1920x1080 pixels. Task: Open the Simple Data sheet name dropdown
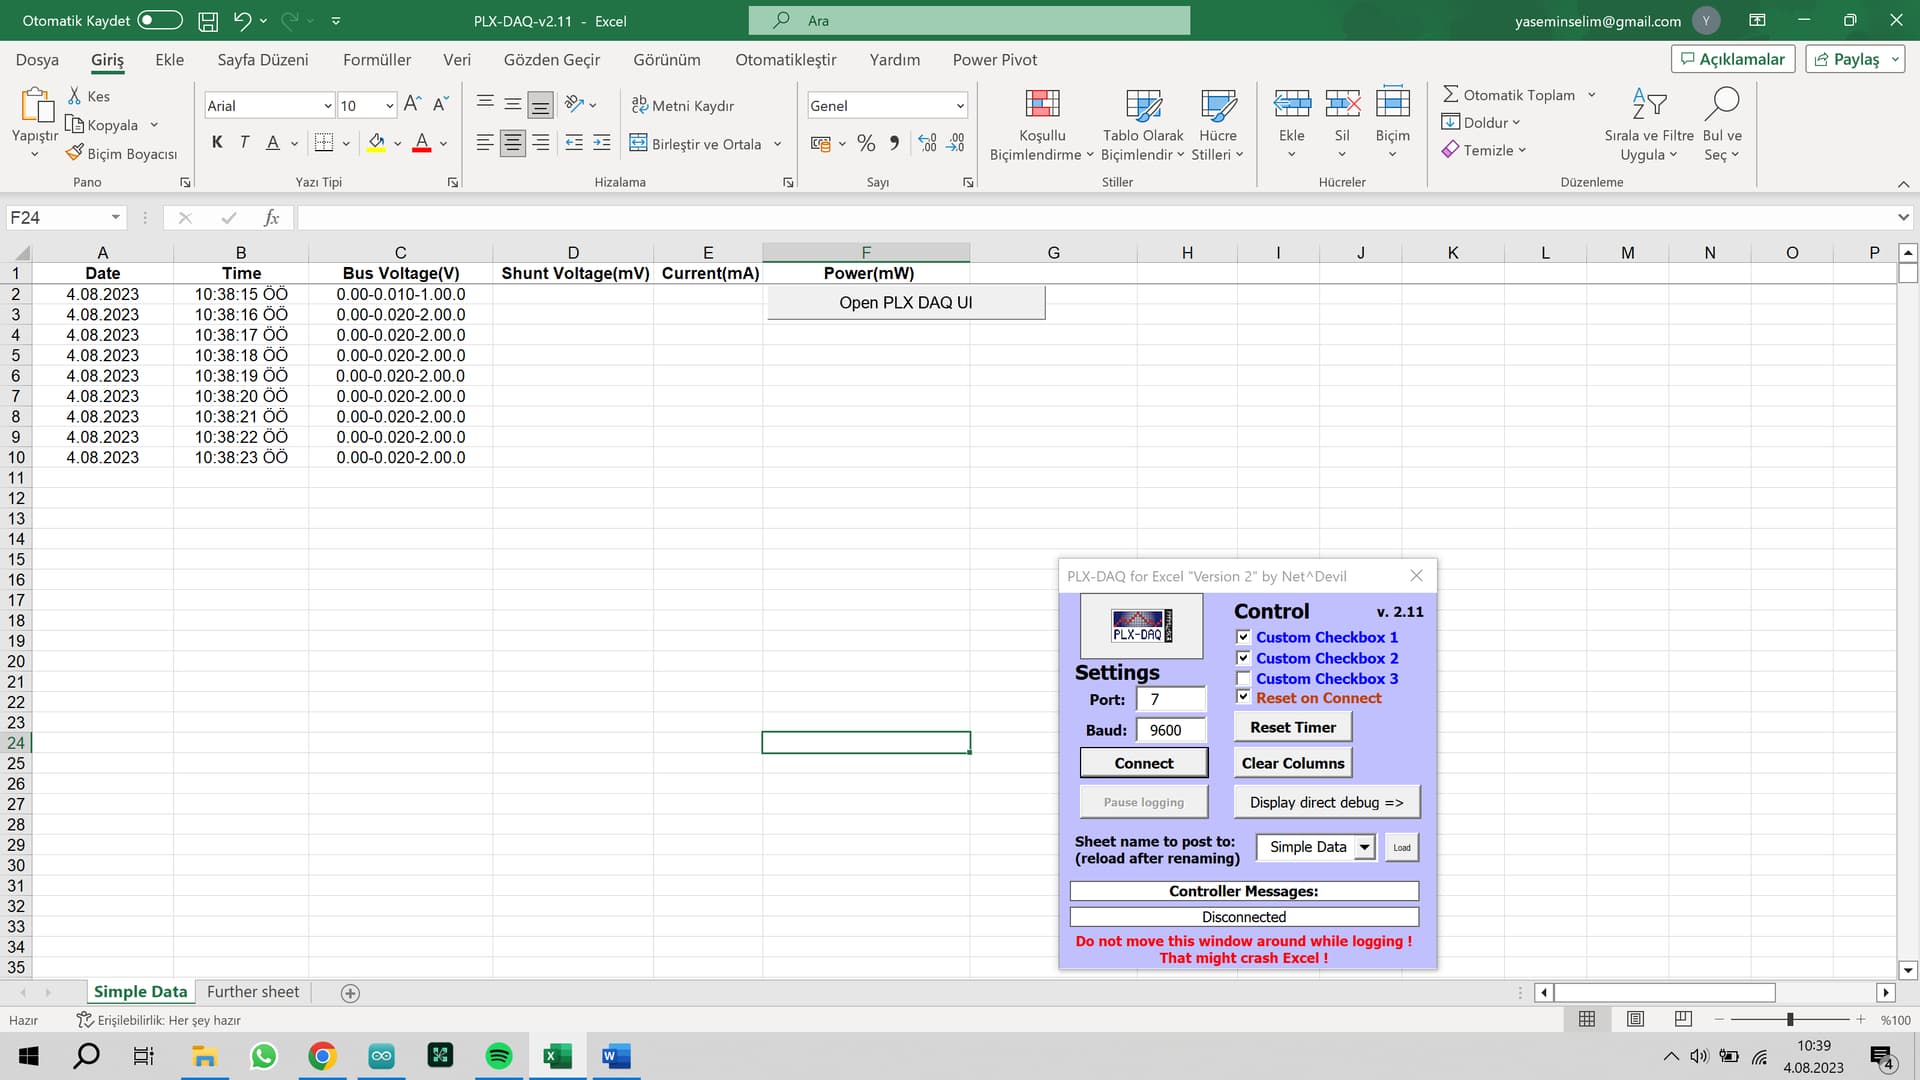(x=1364, y=847)
